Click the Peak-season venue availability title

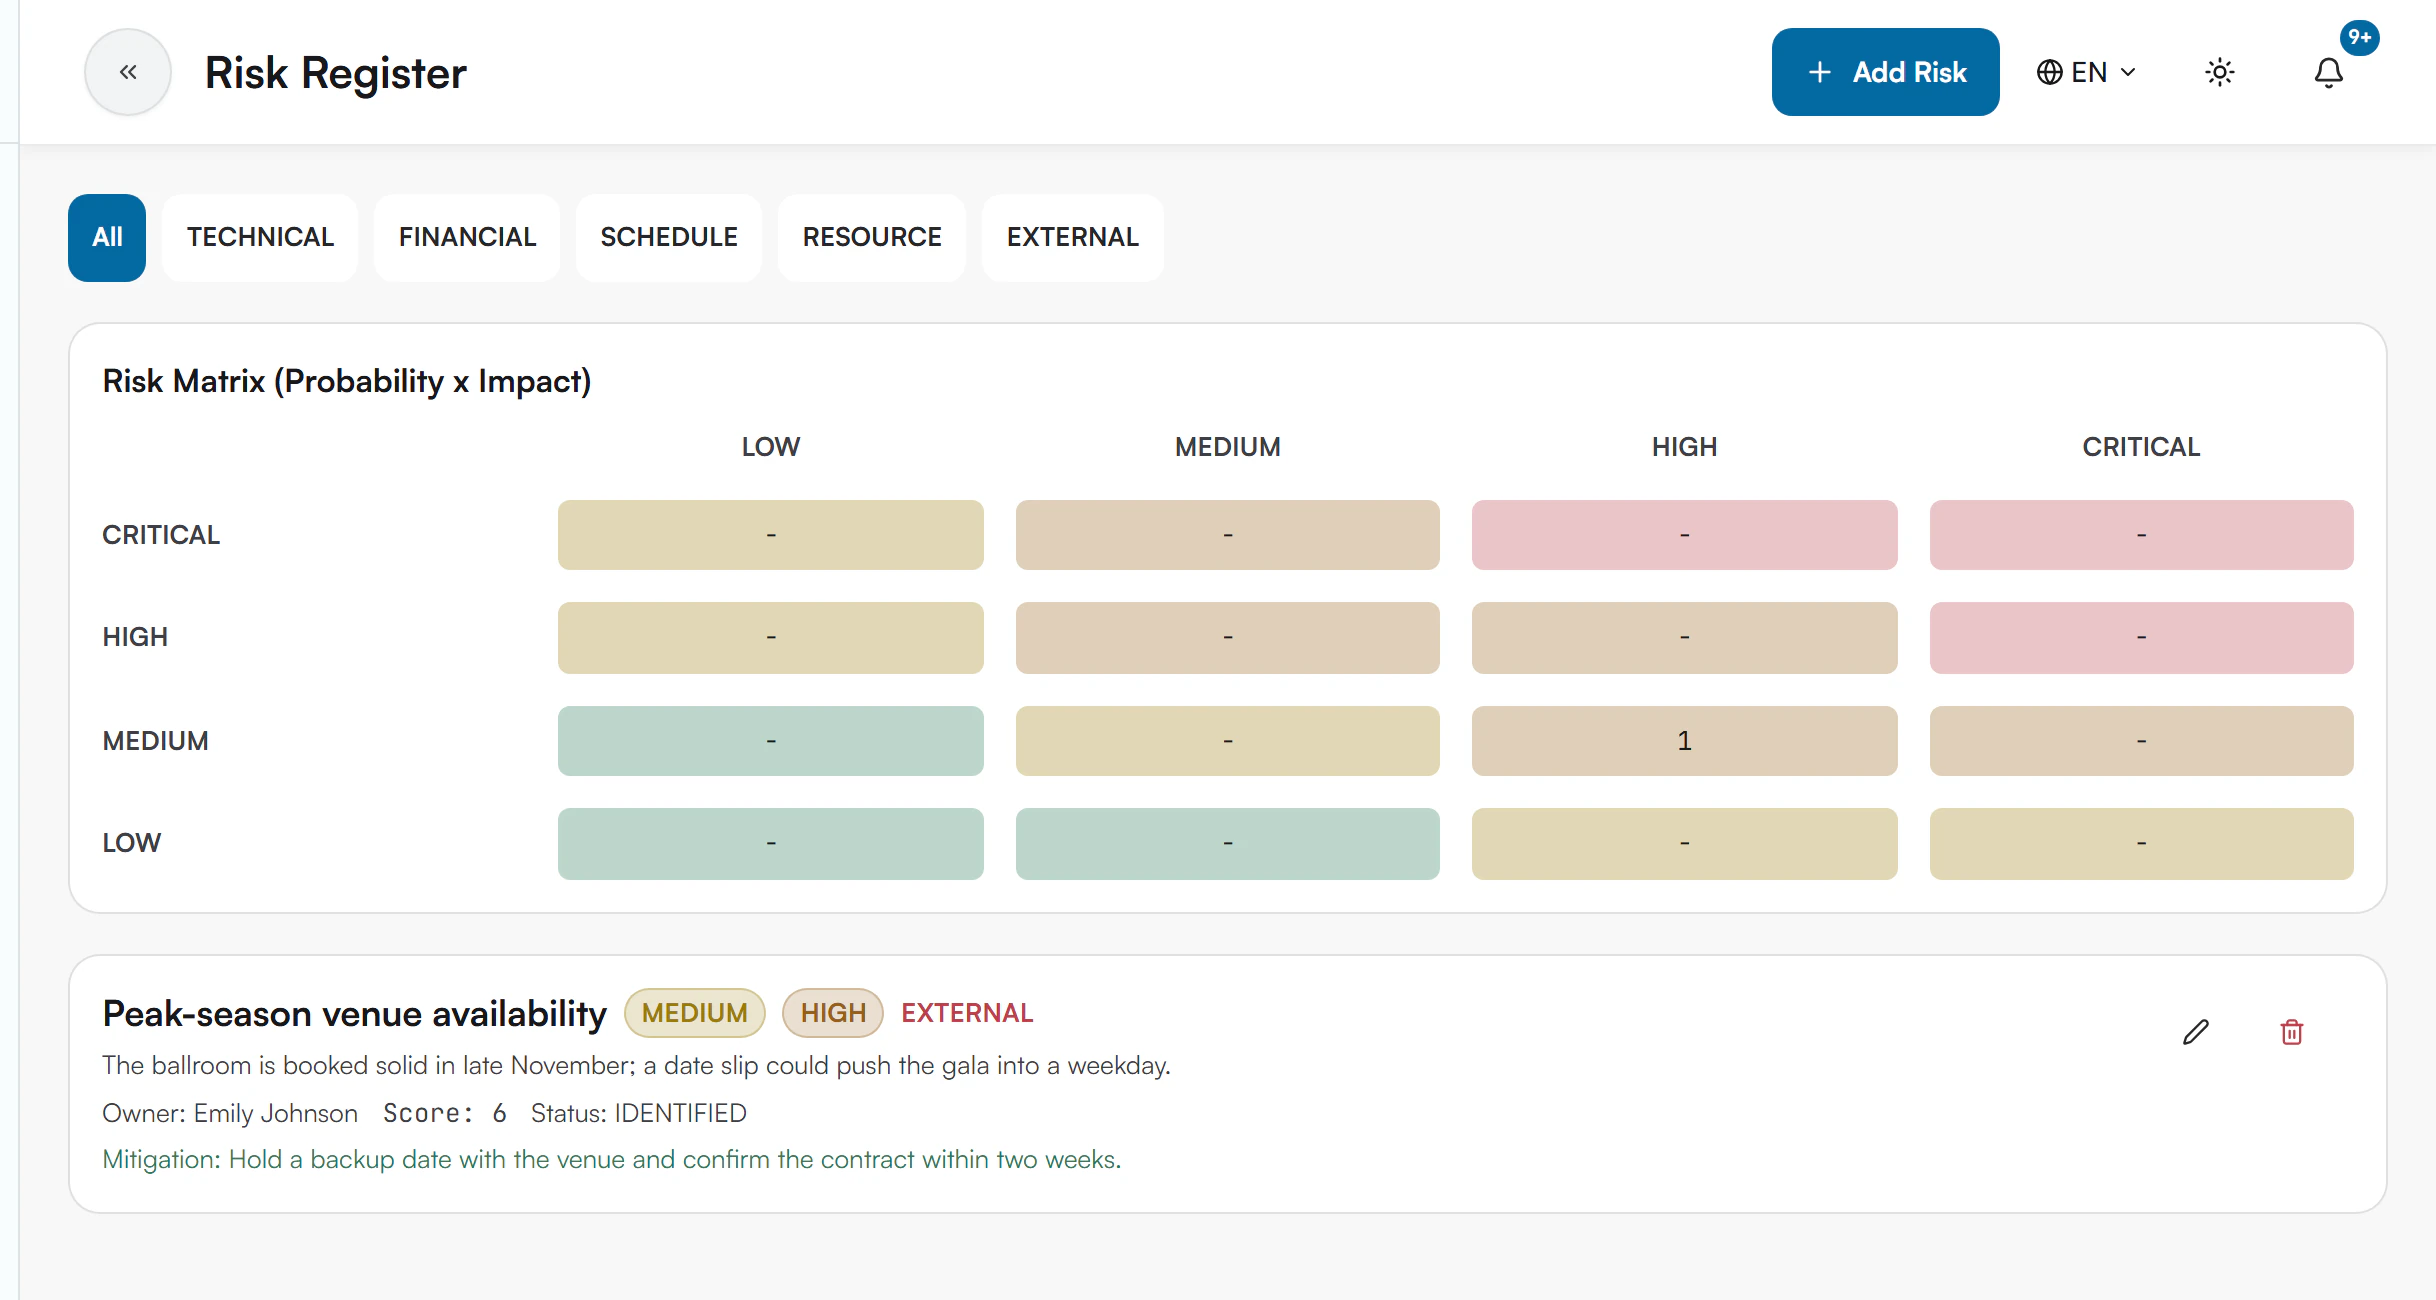[354, 1013]
